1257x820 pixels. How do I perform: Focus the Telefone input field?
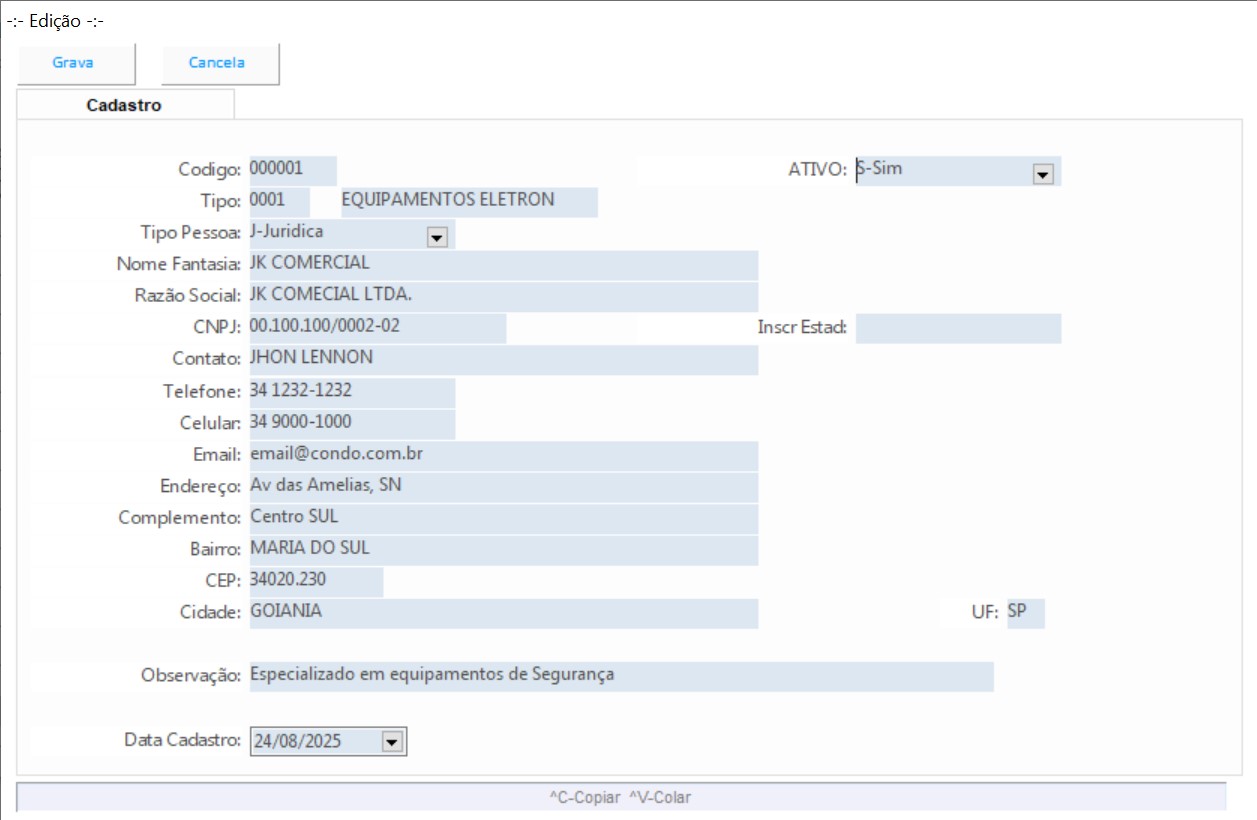(x=351, y=392)
